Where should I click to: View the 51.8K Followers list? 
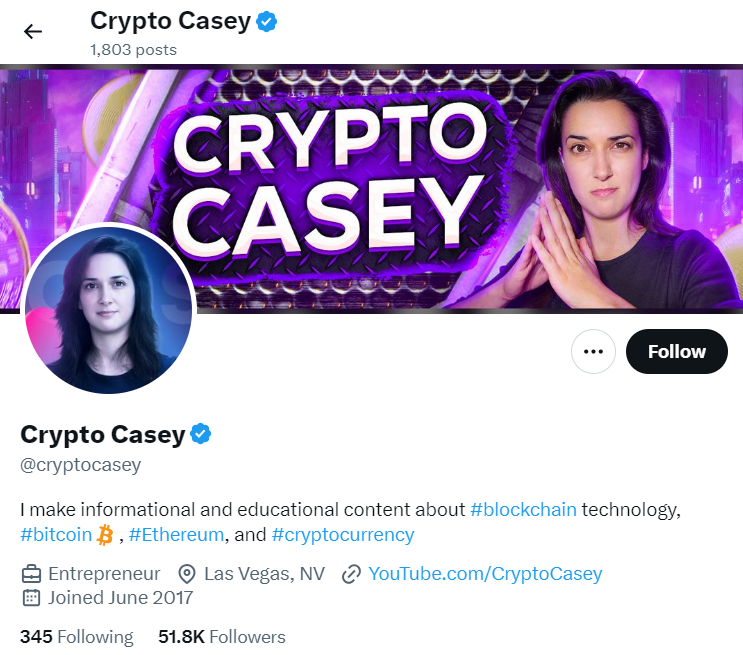pyautogui.click(x=222, y=637)
